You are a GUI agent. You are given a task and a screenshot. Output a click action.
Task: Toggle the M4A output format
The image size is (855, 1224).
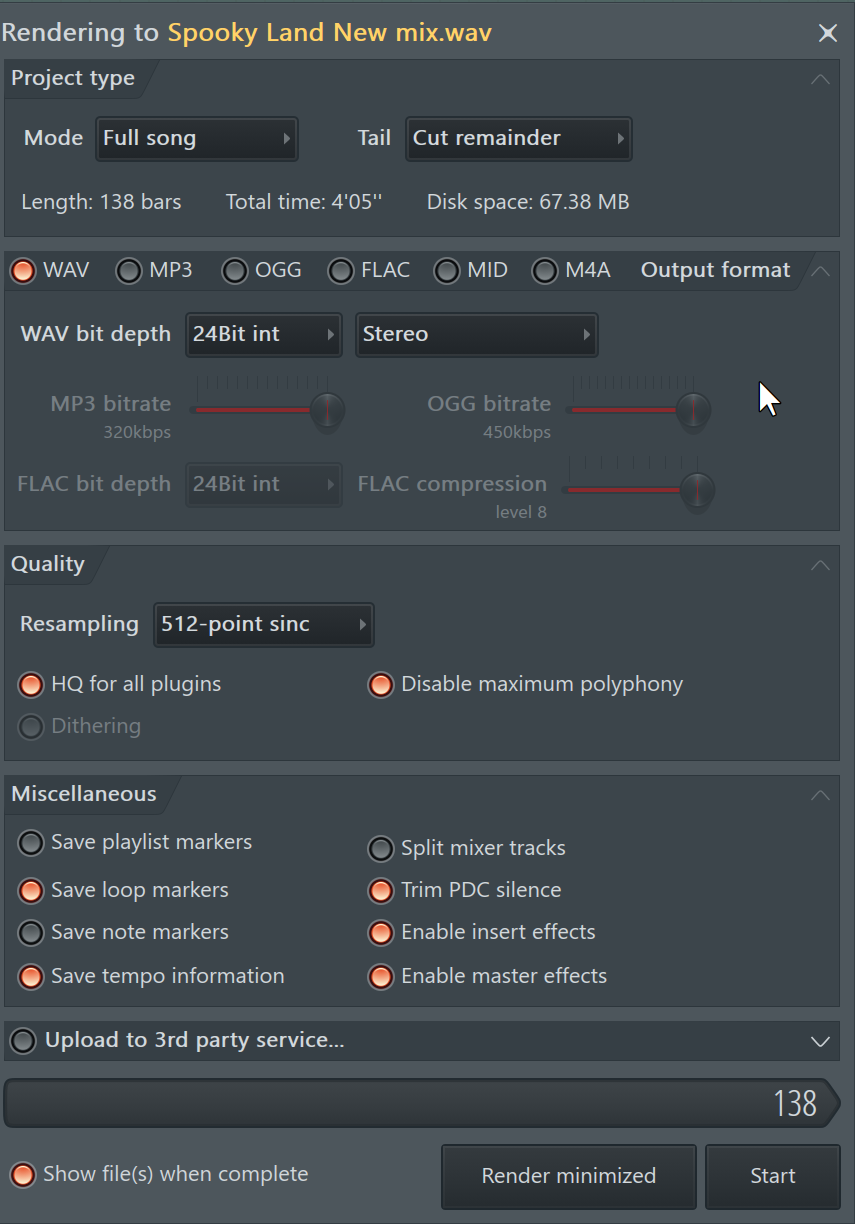click(x=545, y=271)
